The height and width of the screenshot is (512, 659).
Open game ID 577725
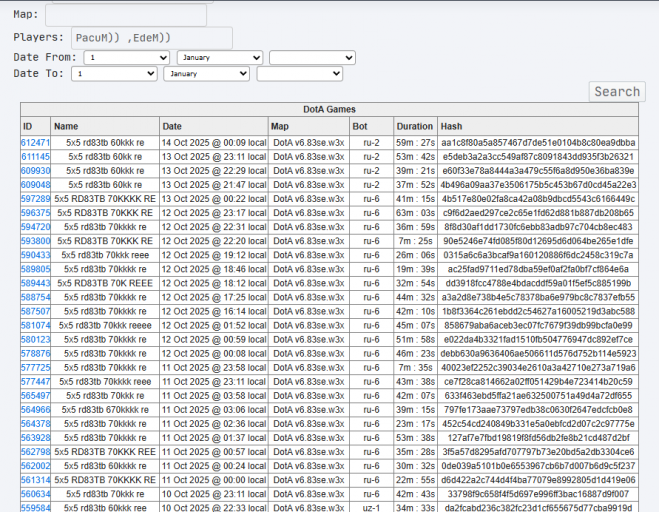click(35, 368)
